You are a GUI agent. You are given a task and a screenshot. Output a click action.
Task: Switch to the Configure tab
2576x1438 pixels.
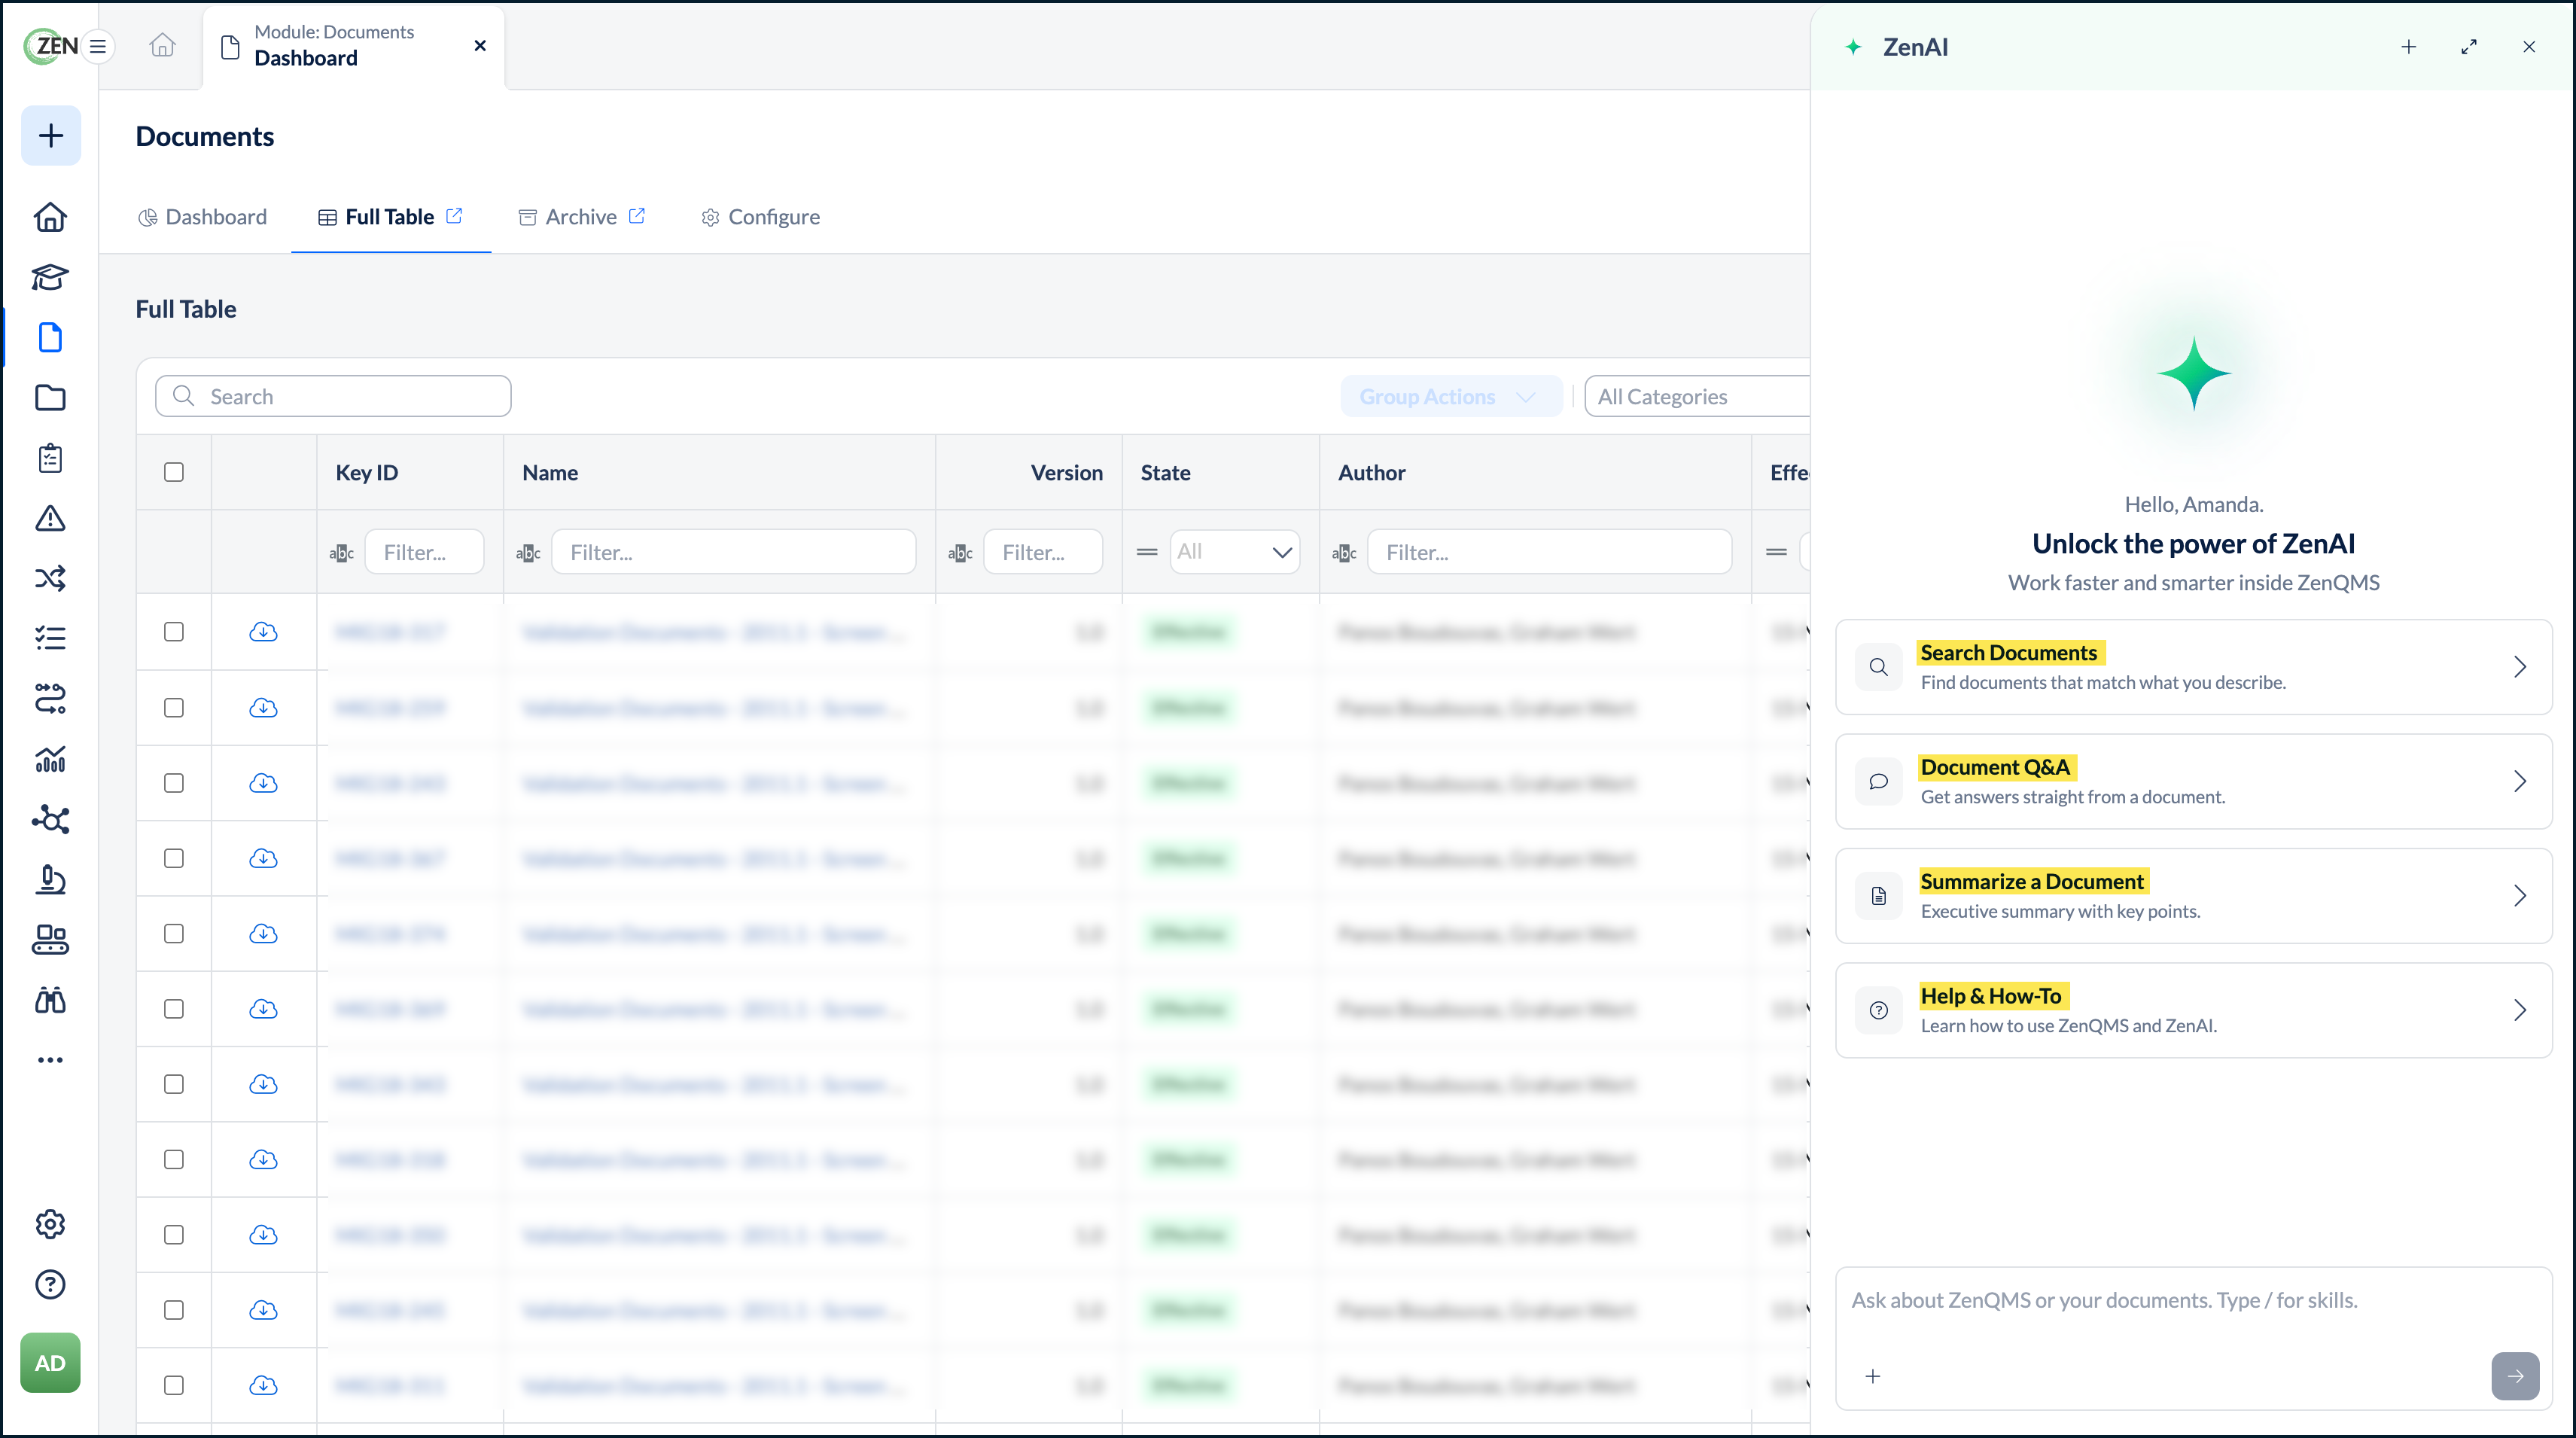[761, 217]
